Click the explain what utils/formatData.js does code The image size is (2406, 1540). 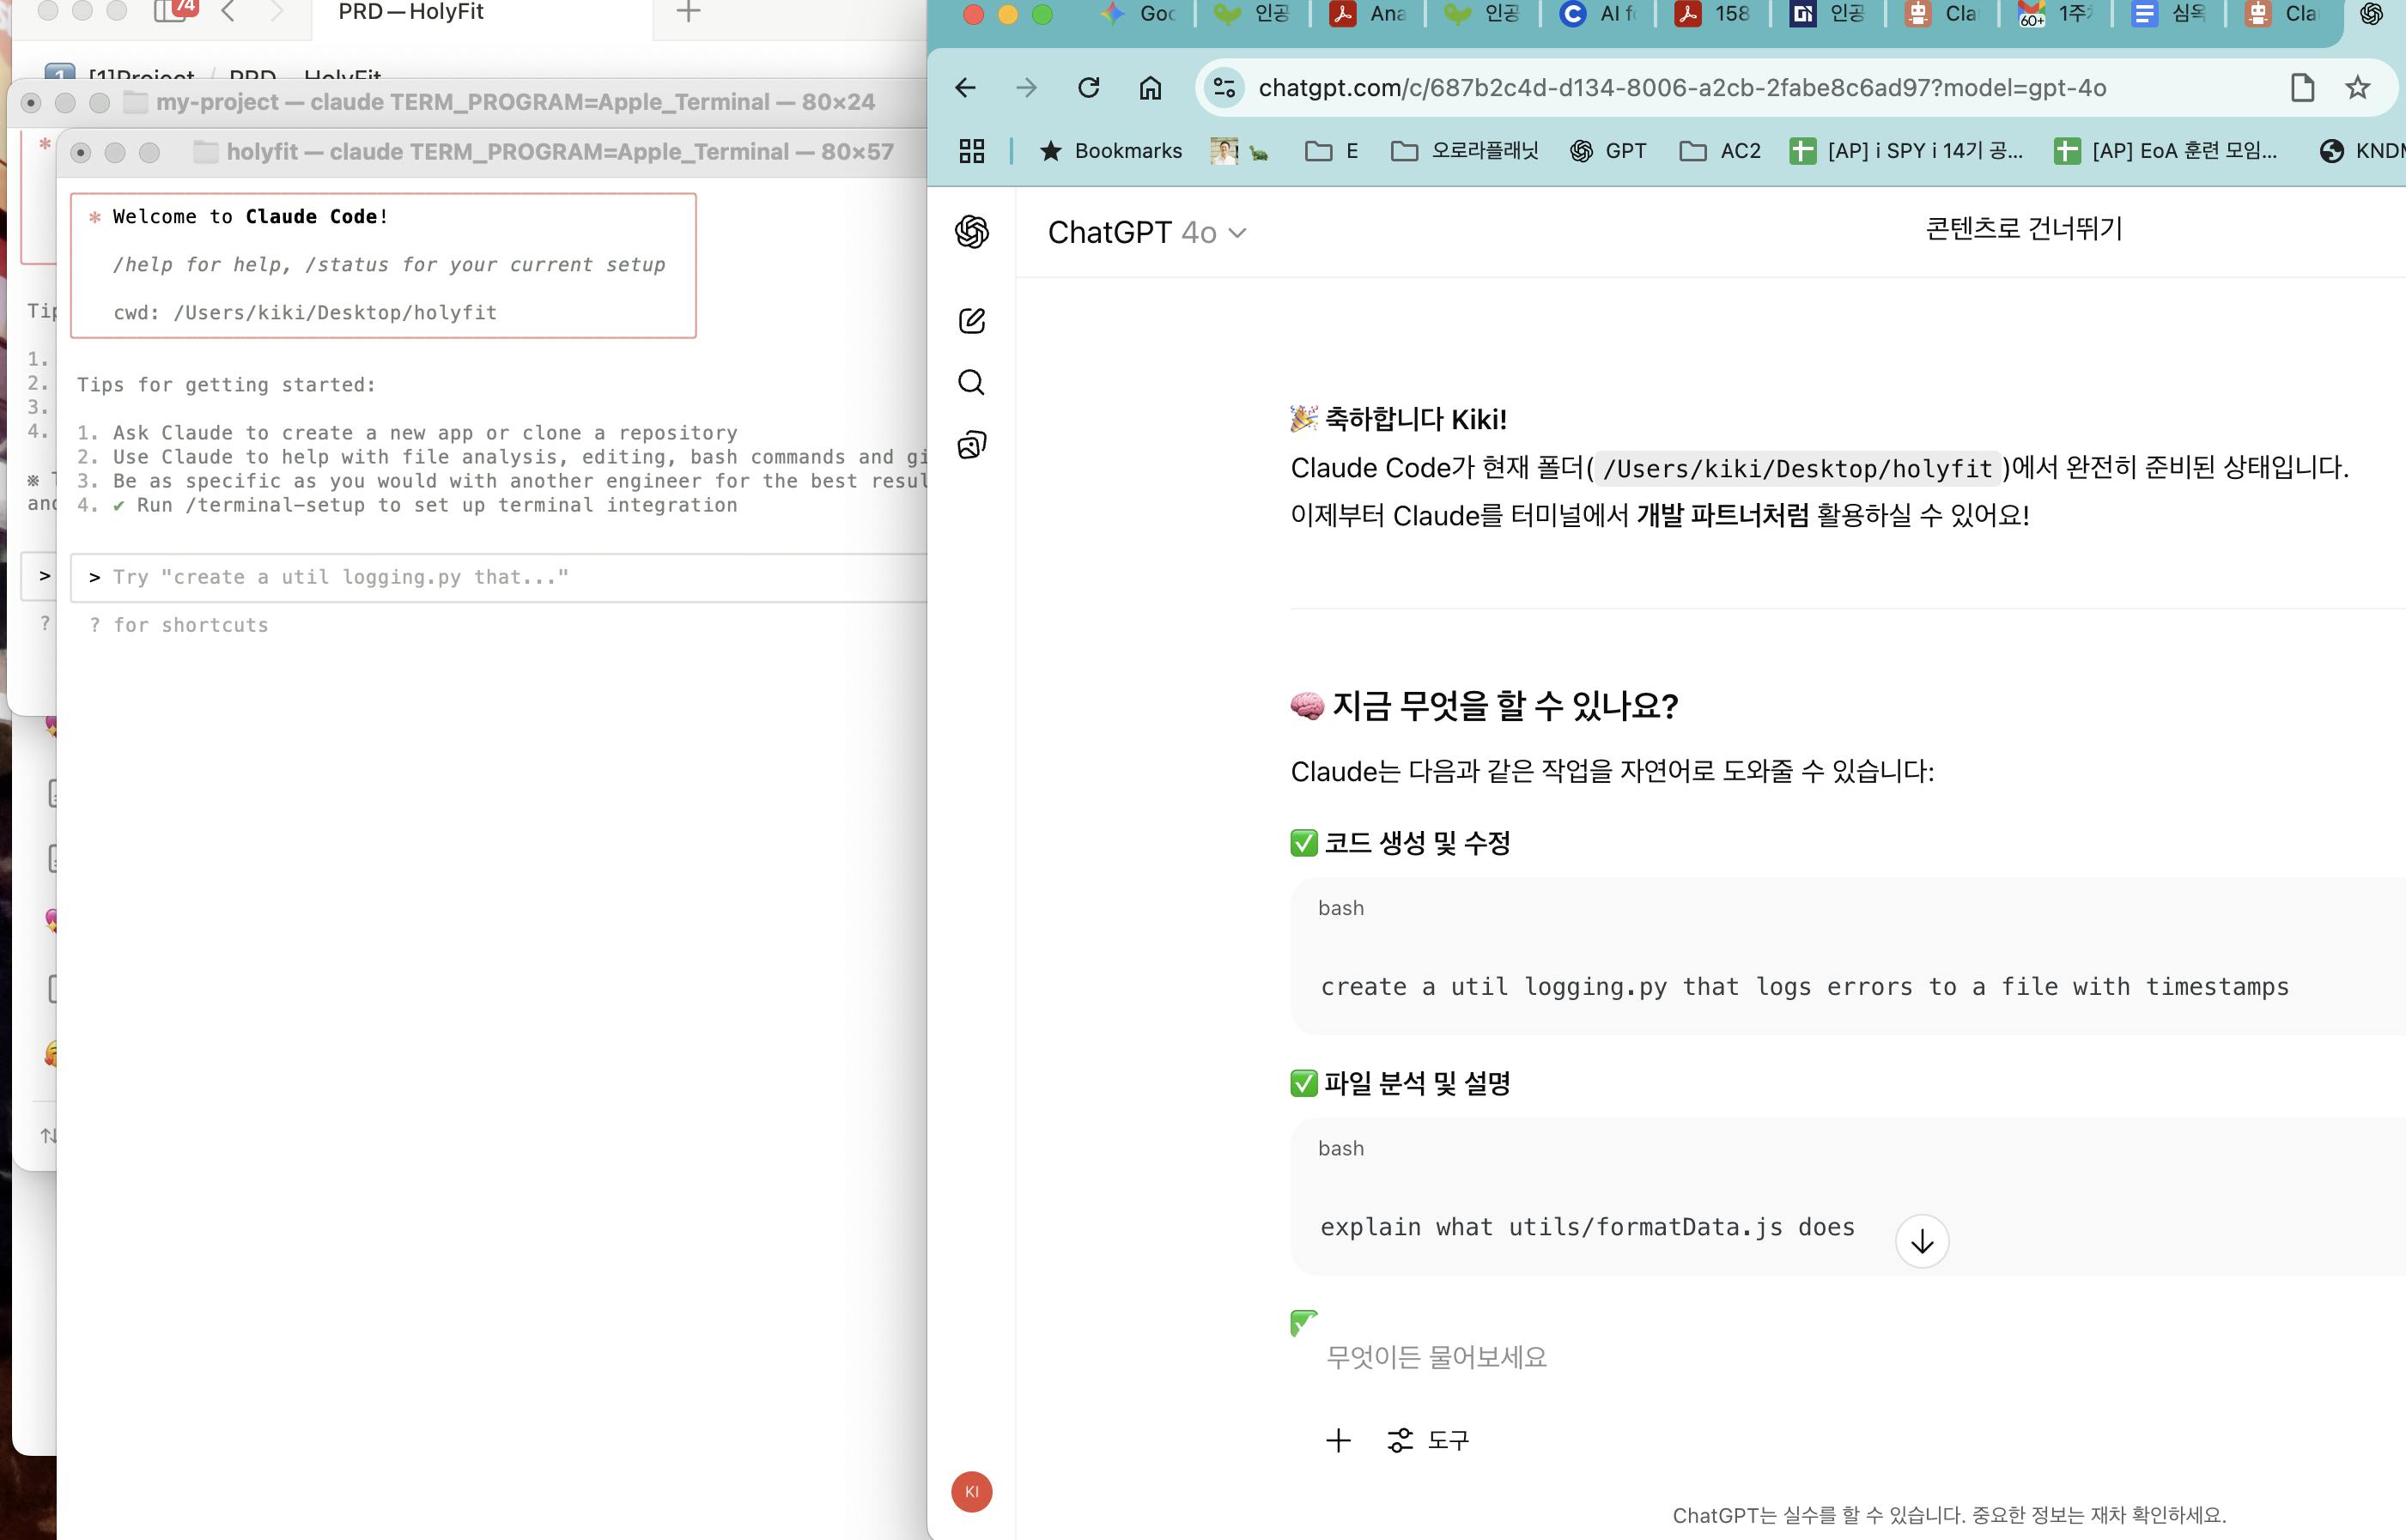point(1587,1227)
